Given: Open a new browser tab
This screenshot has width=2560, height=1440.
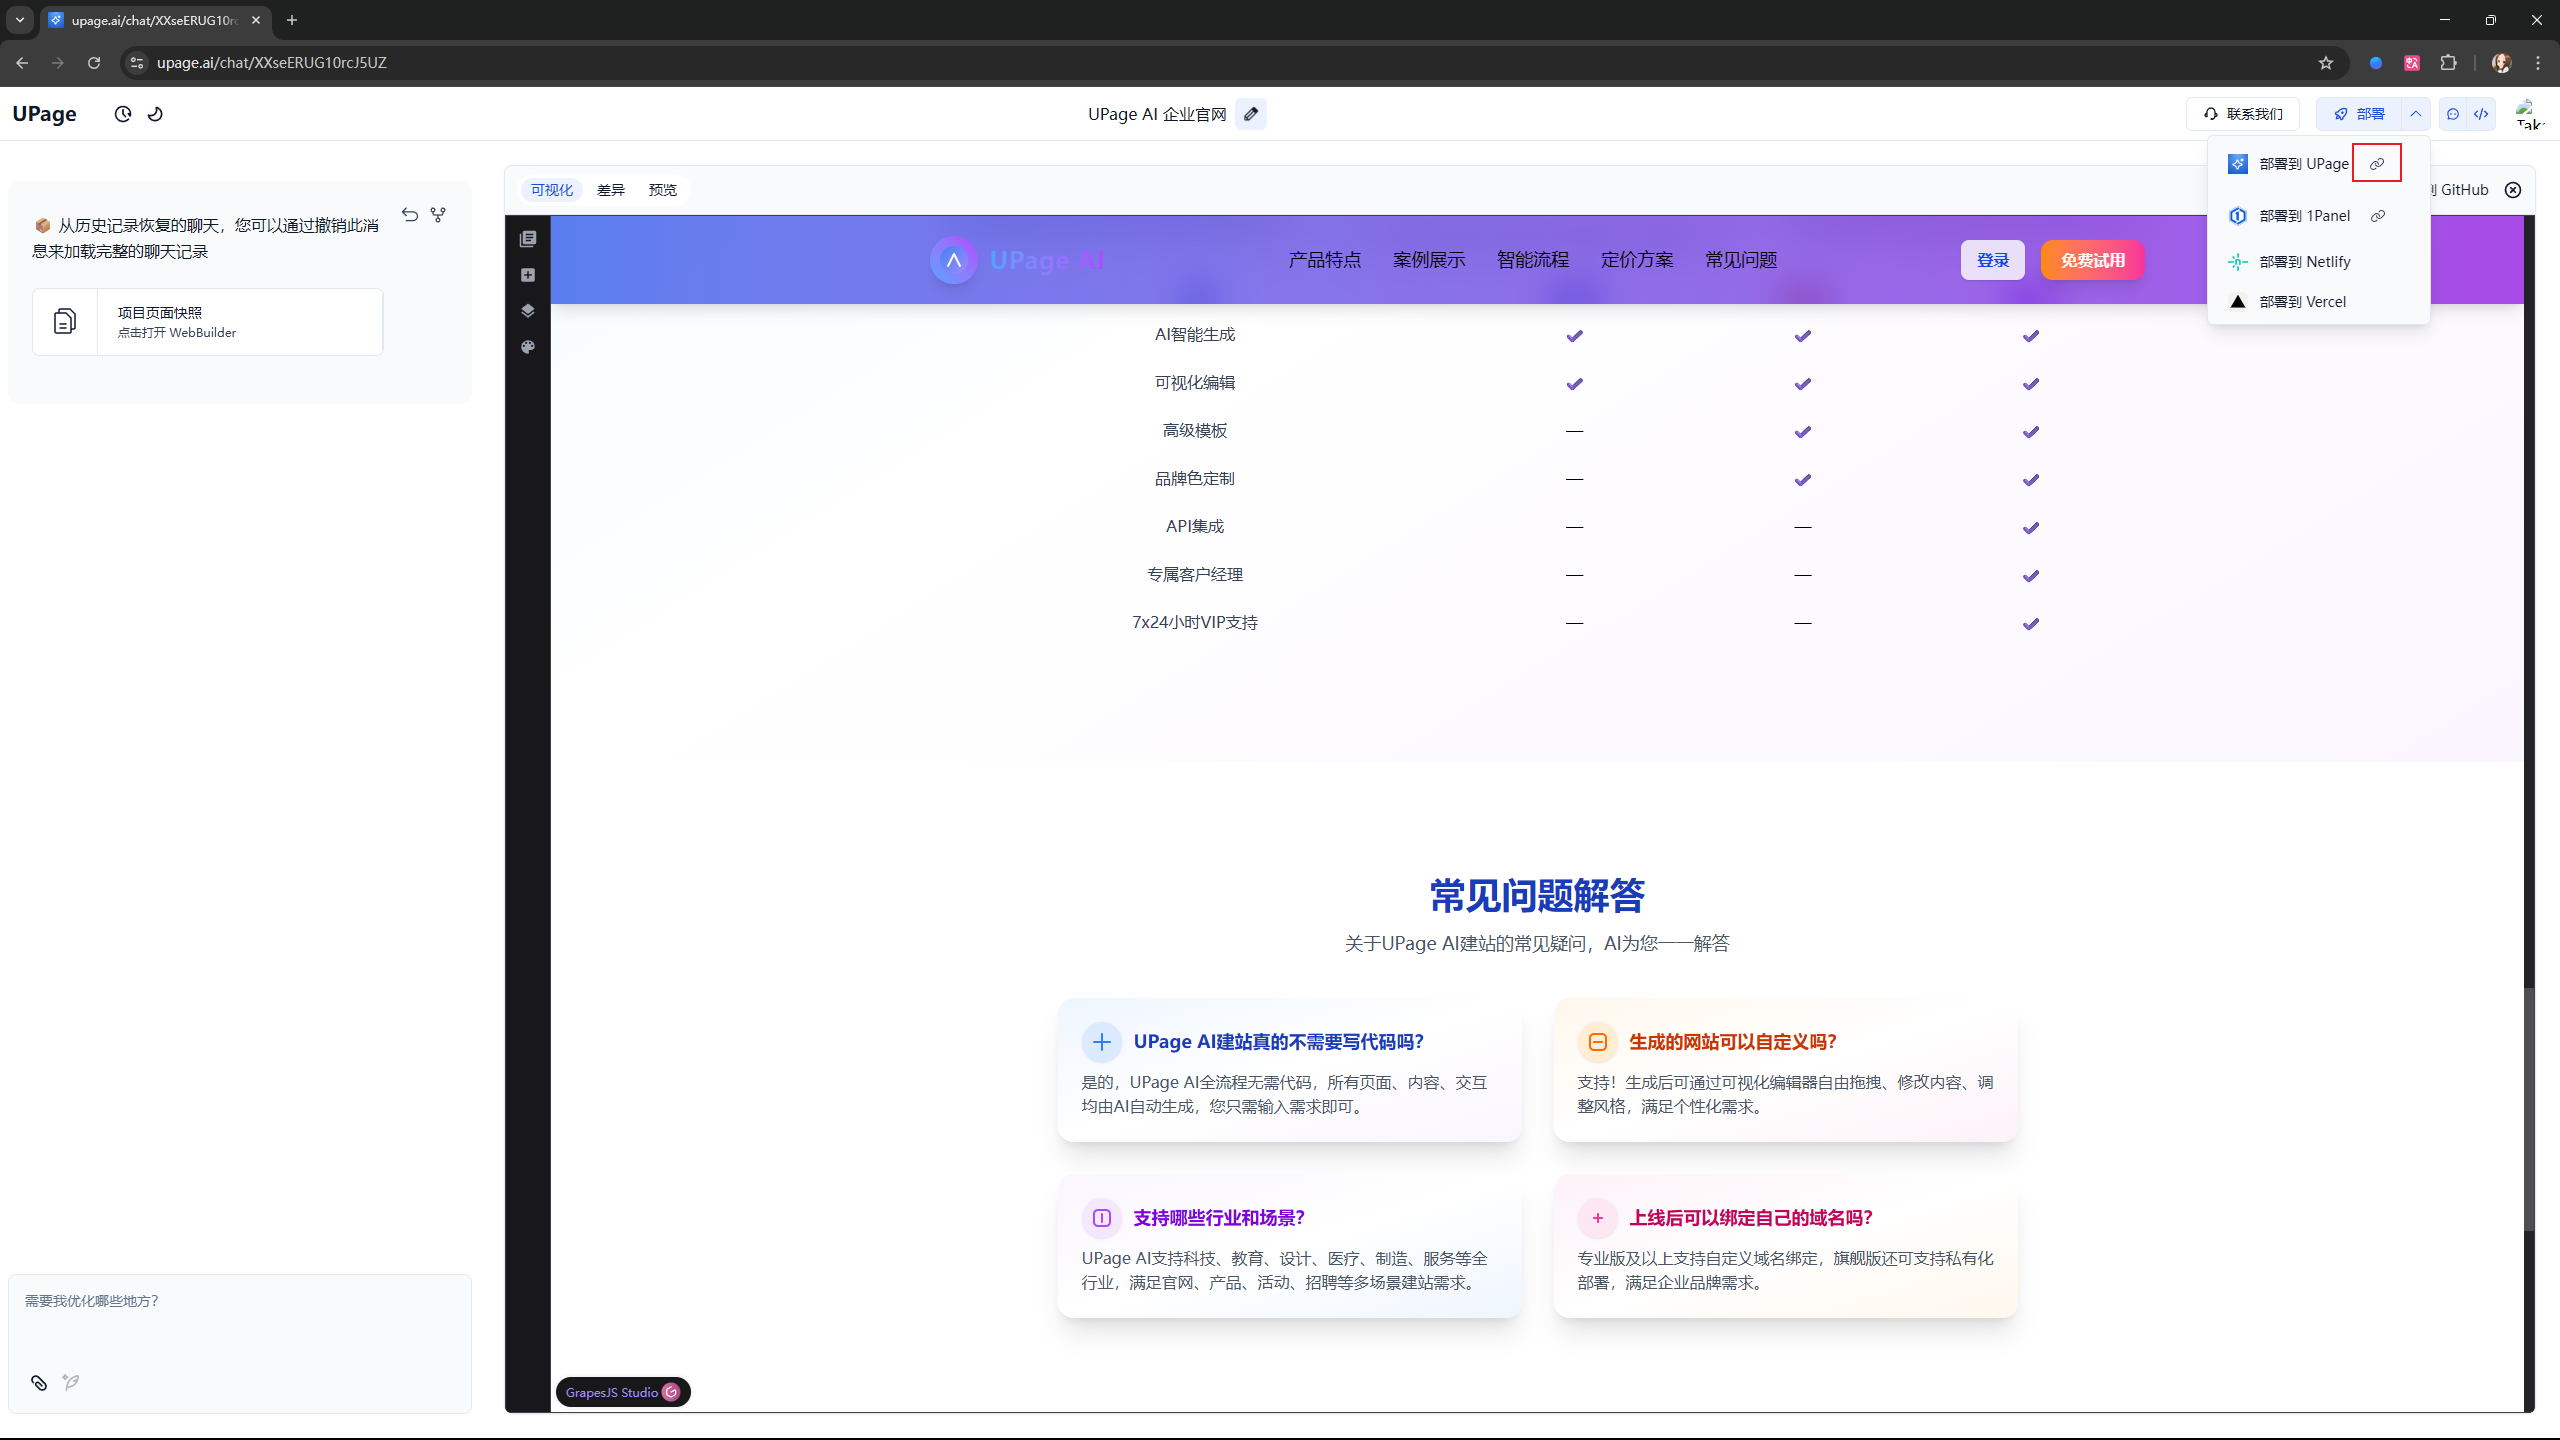Looking at the screenshot, I should pyautogui.click(x=292, y=20).
